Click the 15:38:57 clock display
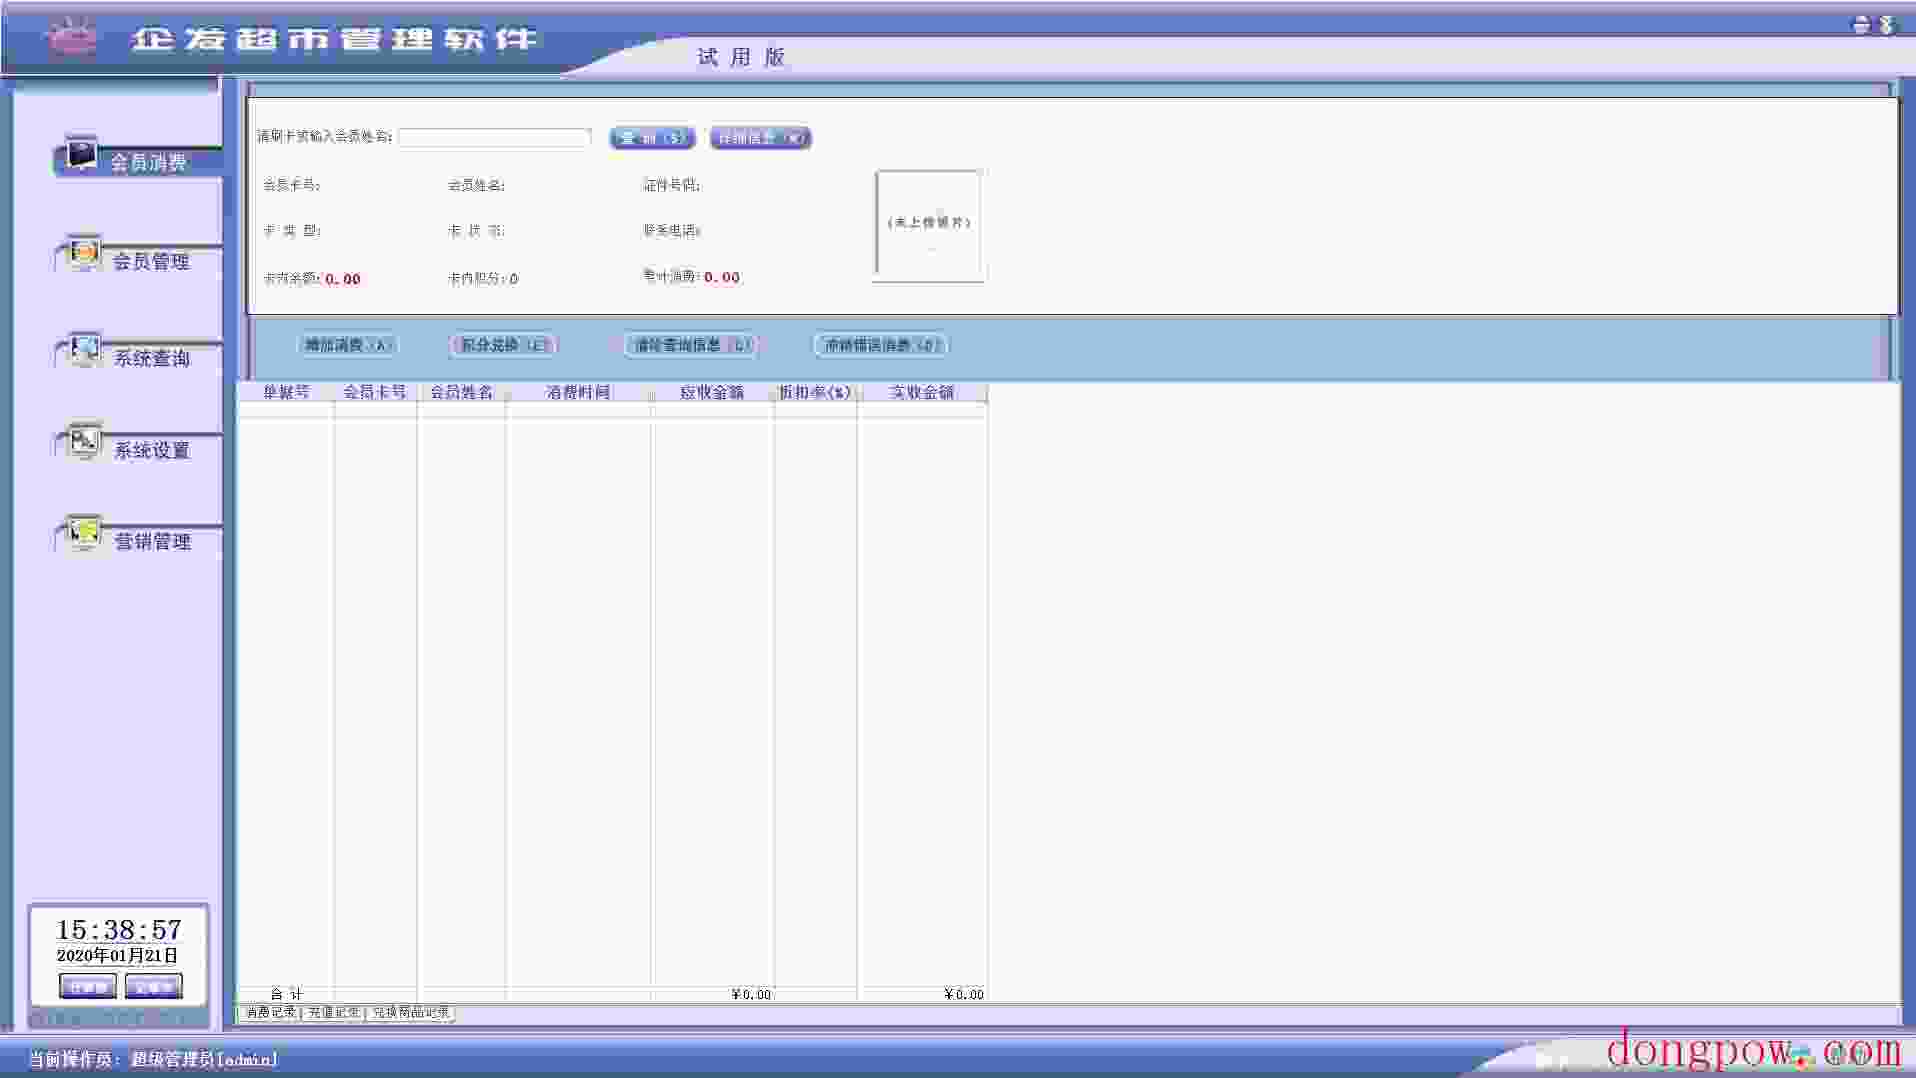Viewport: 1916px width, 1078px height. click(x=118, y=930)
